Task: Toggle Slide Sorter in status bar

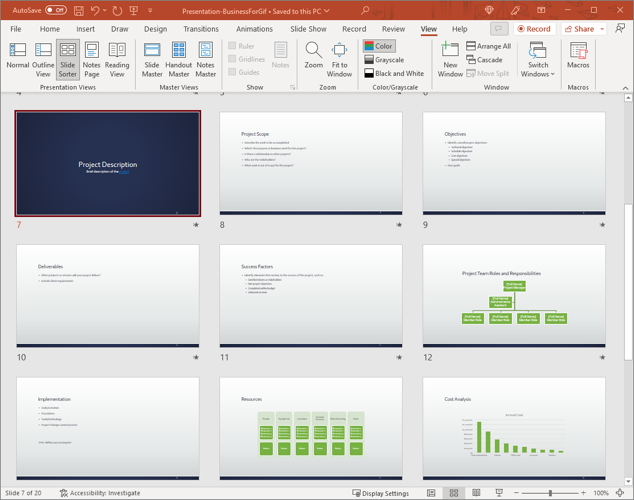Action: (x=454, y=493)
